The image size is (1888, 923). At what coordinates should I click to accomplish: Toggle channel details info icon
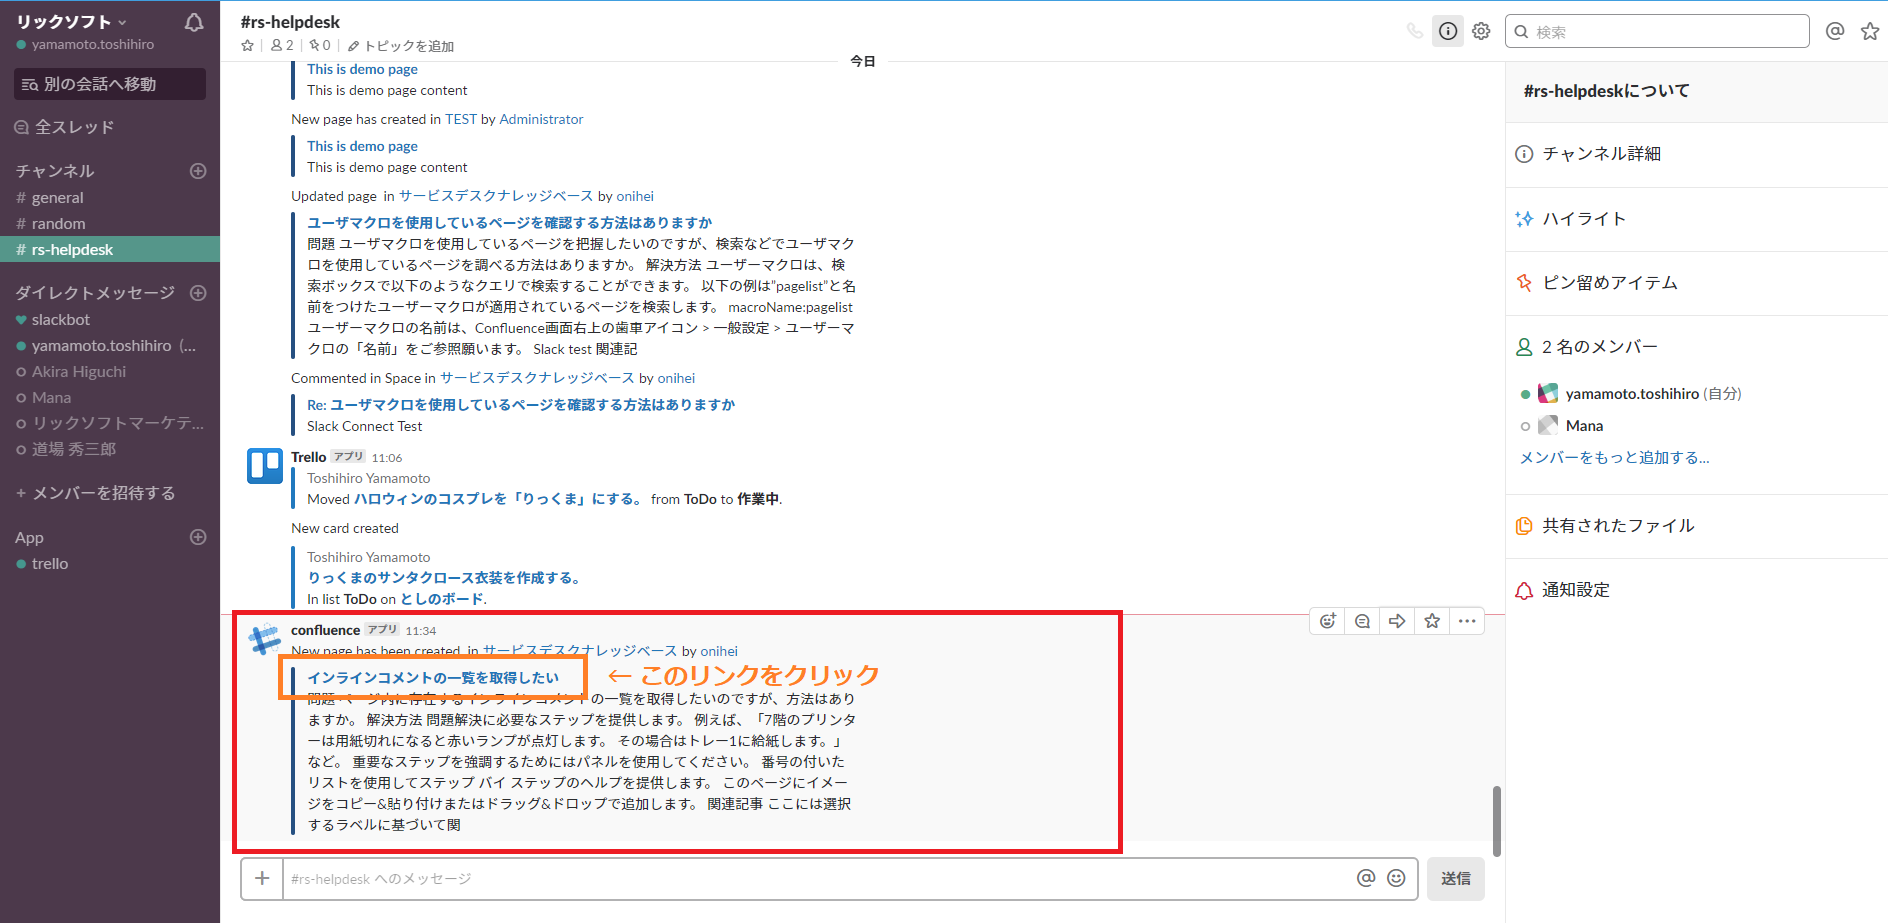coord(1448,31)
